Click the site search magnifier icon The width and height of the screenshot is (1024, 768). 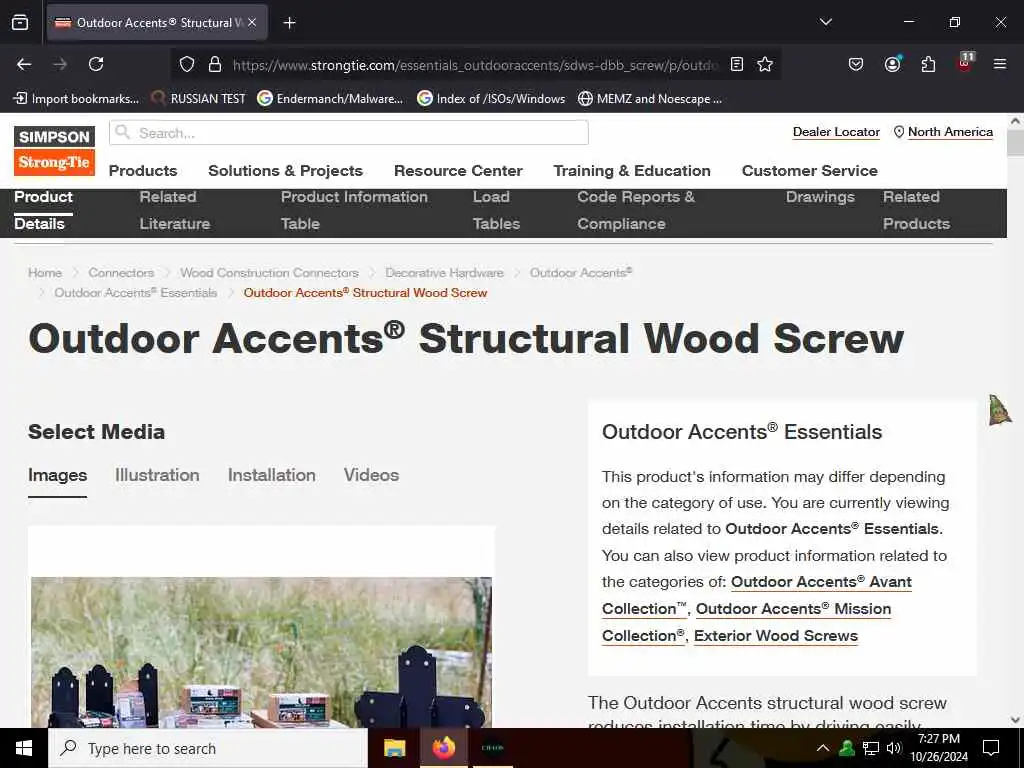123,133
